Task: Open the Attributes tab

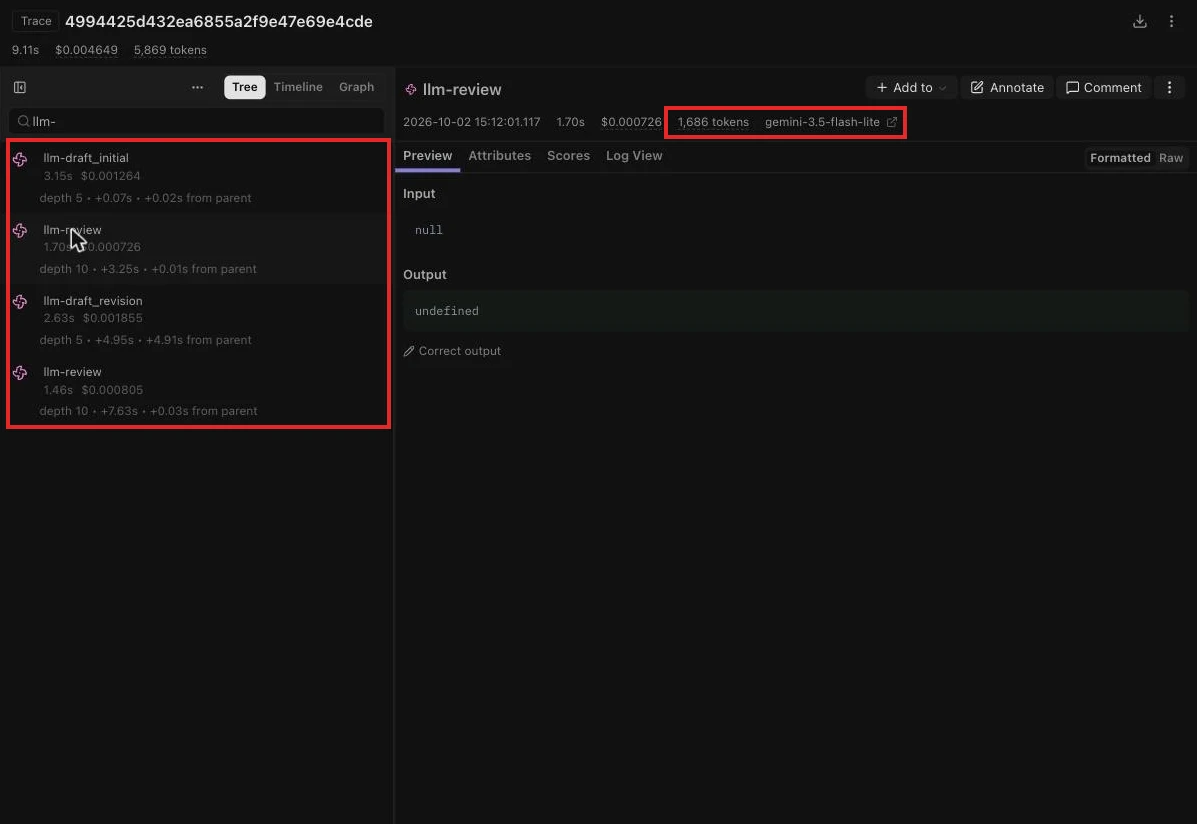Action: [x=499, y=156]
